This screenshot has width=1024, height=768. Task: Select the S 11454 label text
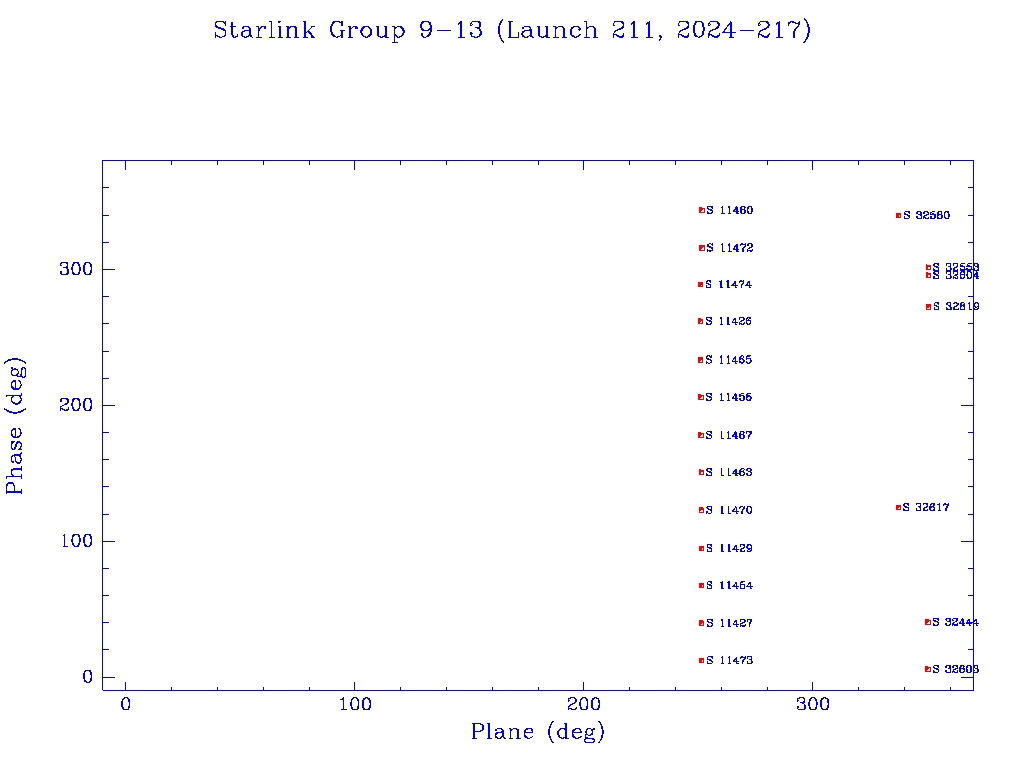pyautogui.click(x=729, y=586)
